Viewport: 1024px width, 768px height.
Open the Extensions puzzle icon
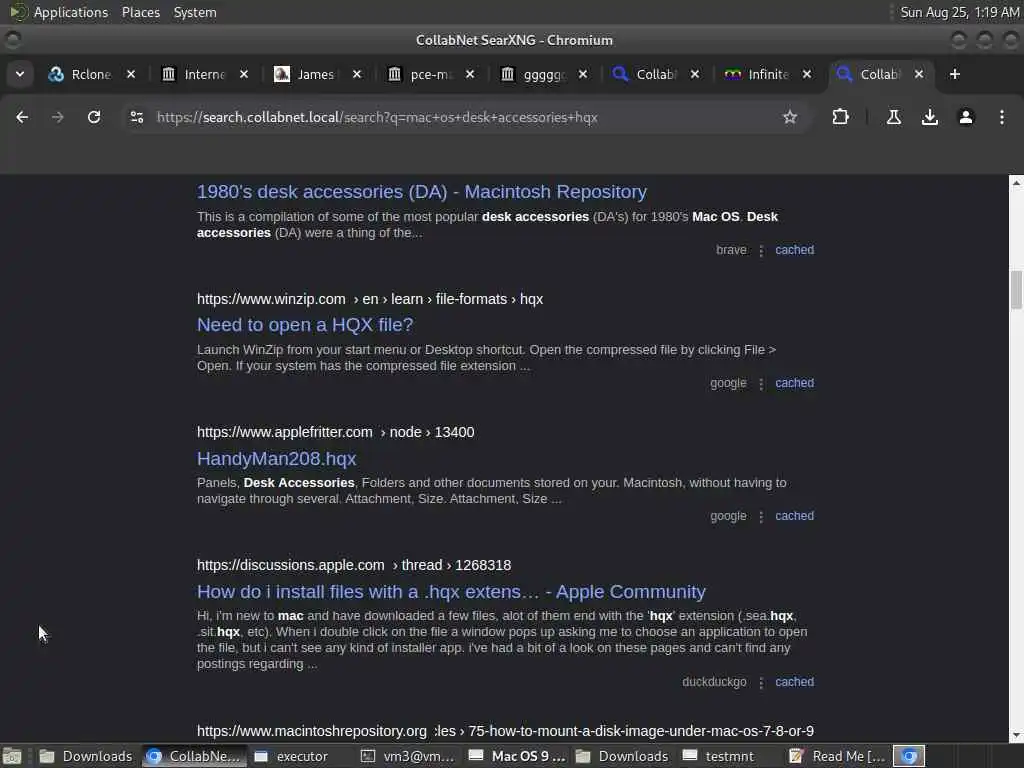point(840,117)
